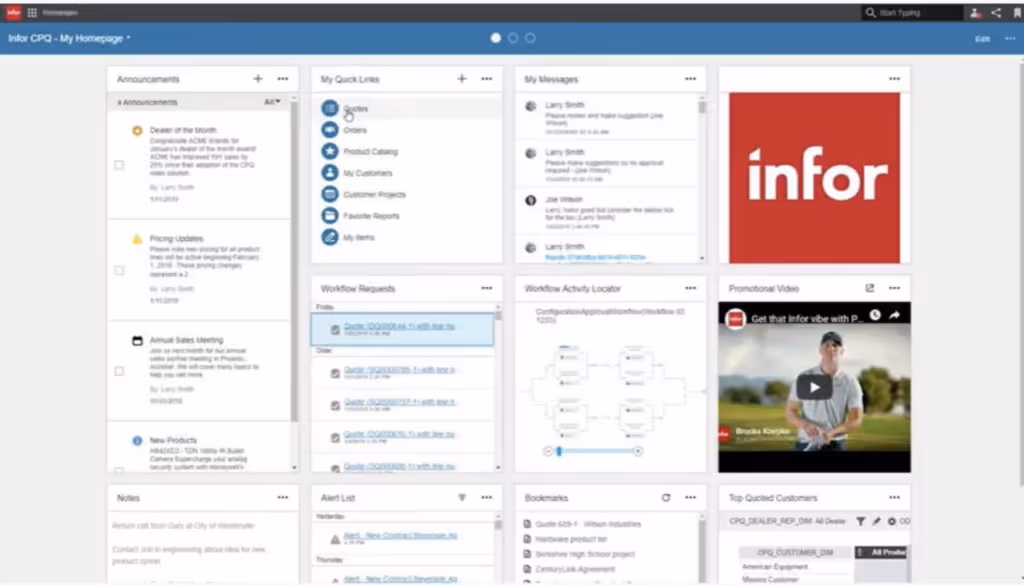
Task: Open the My Customers quick link
Action: [368, 173]
